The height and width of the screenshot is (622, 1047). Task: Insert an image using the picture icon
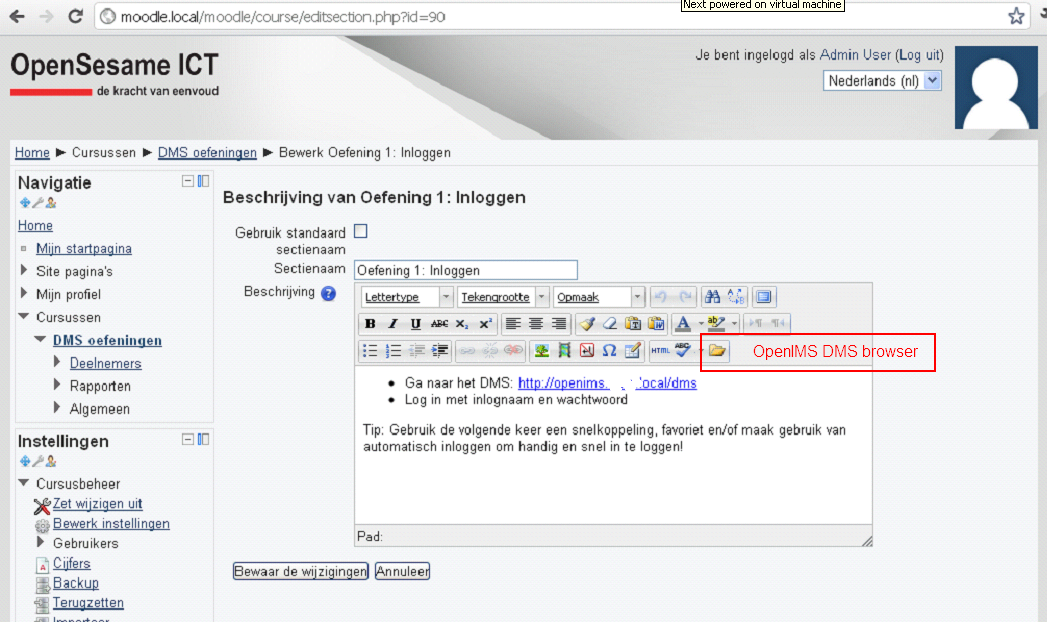coord(542,351)
